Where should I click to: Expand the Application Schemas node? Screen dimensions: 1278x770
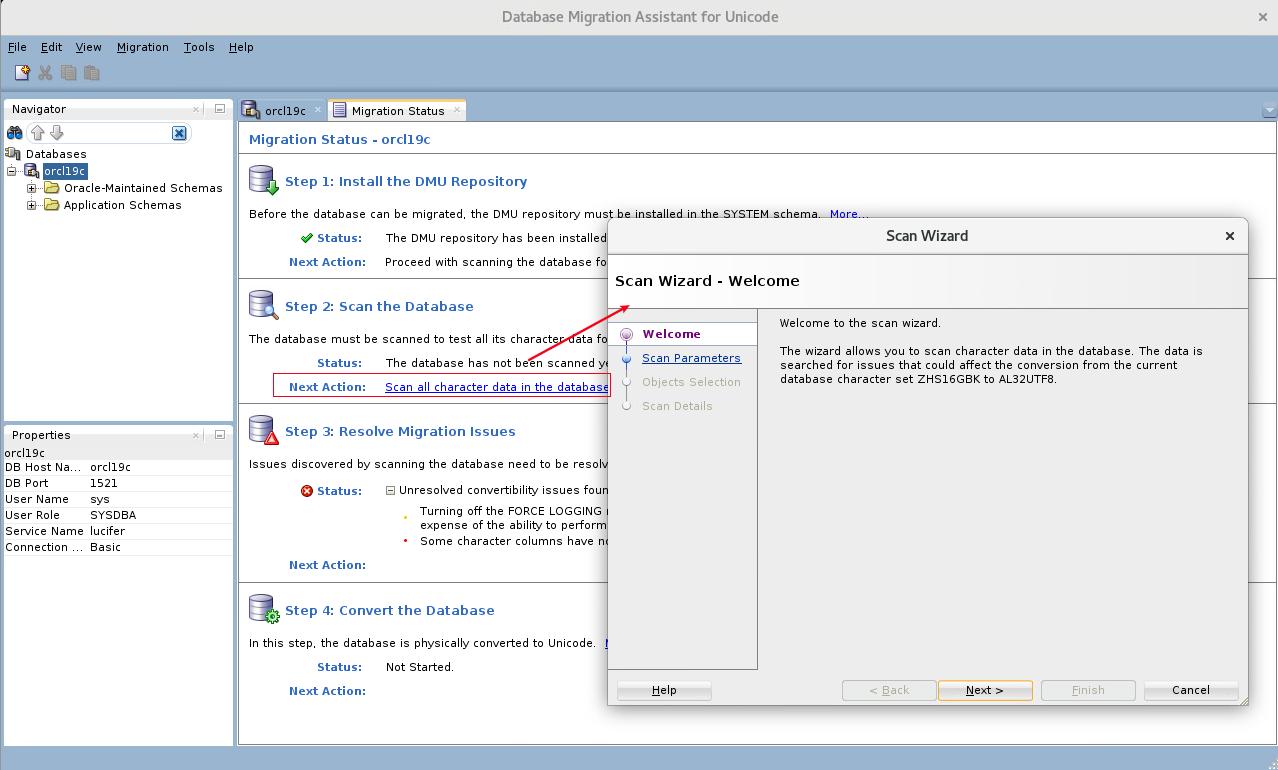tap(32, 205)
